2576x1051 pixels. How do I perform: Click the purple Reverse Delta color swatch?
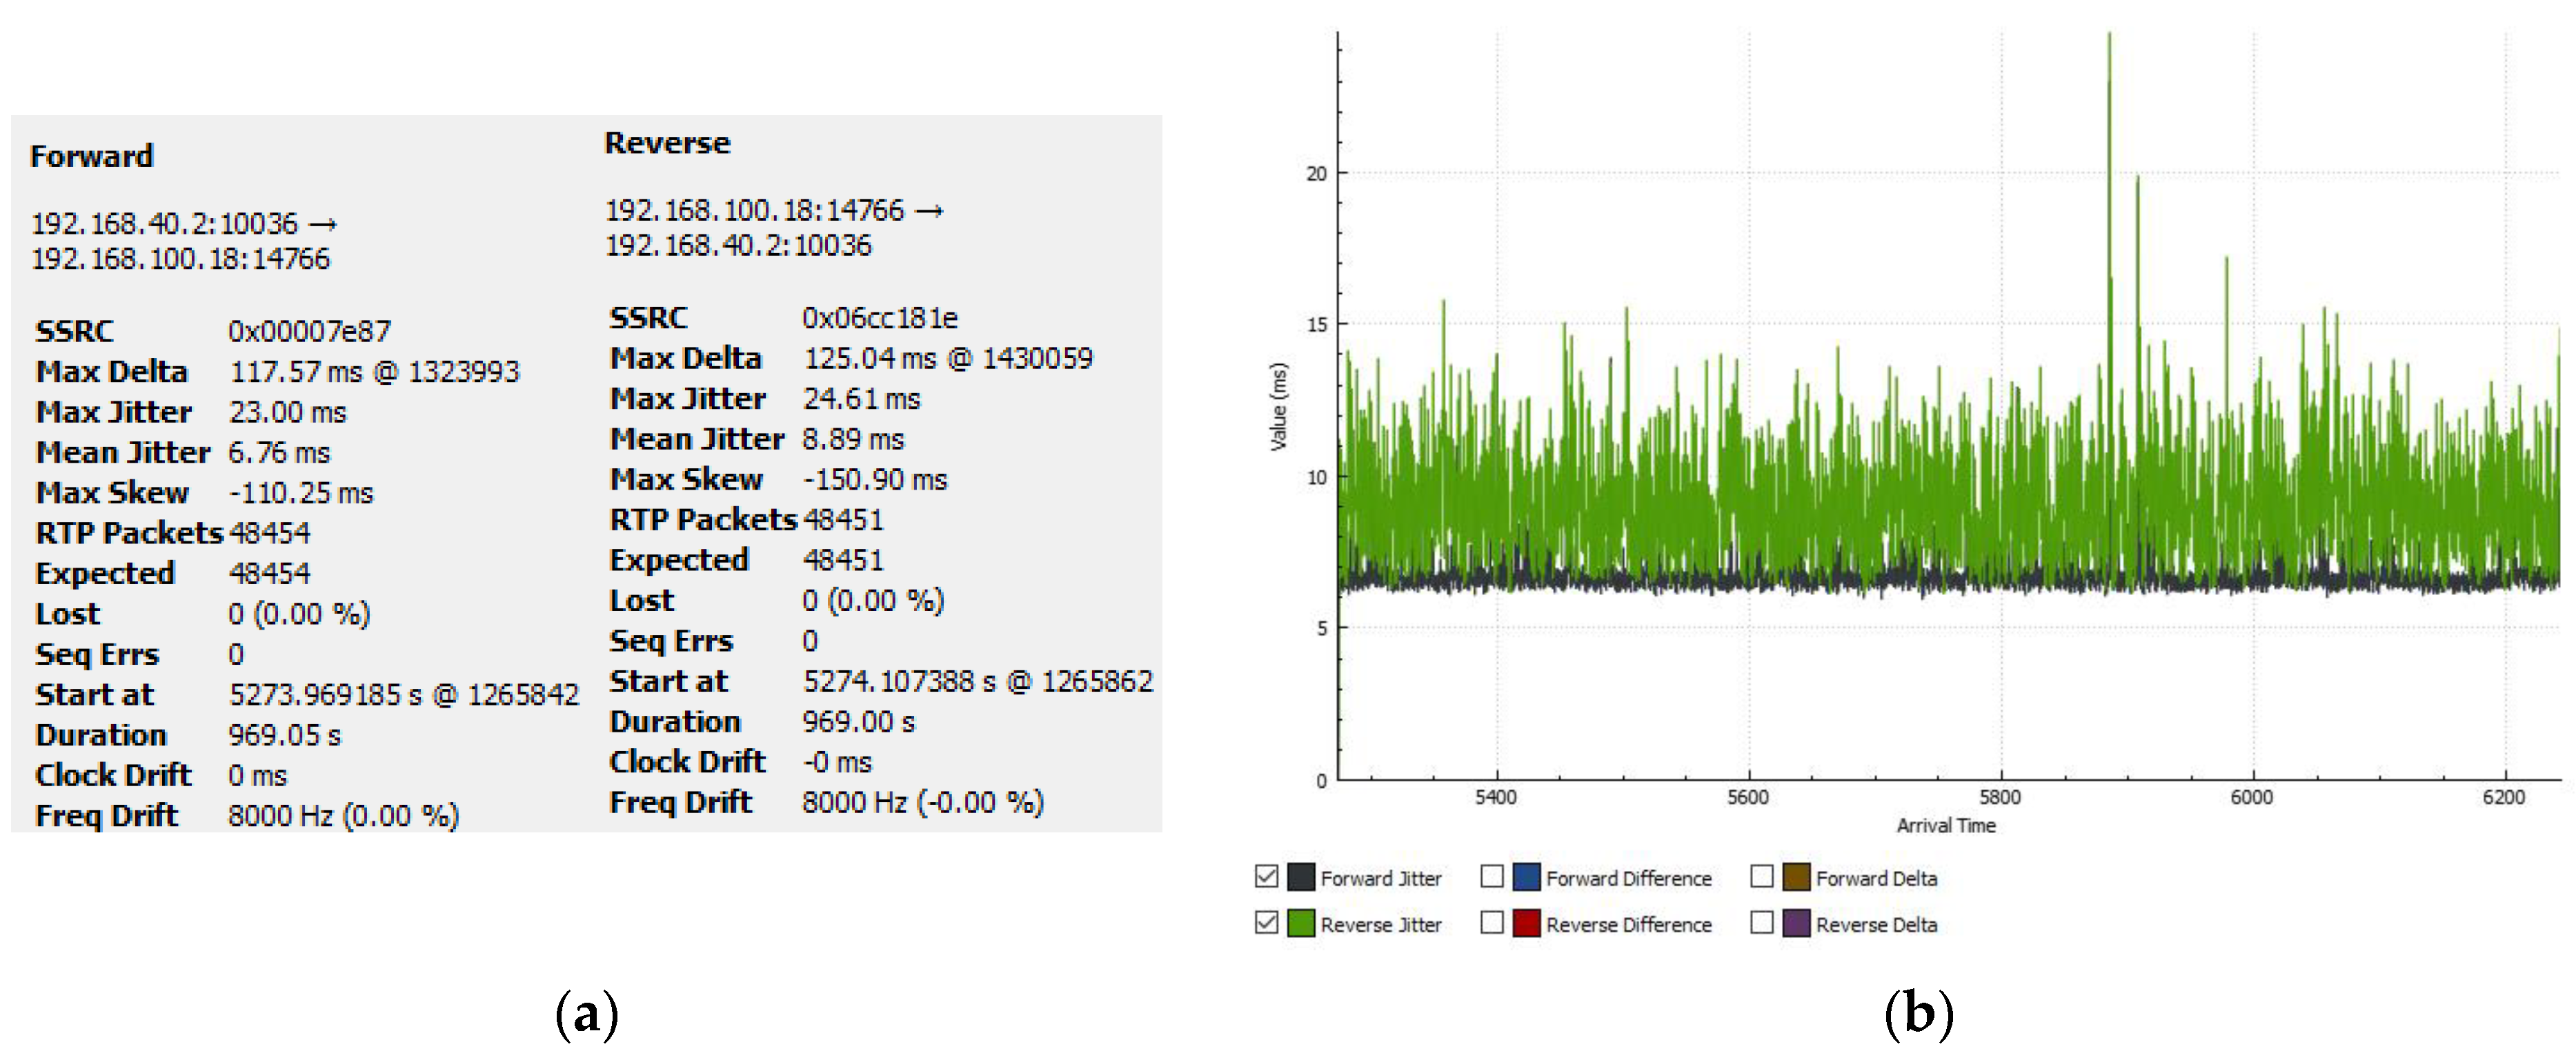pyautogui.click(x=1796, y=923)
